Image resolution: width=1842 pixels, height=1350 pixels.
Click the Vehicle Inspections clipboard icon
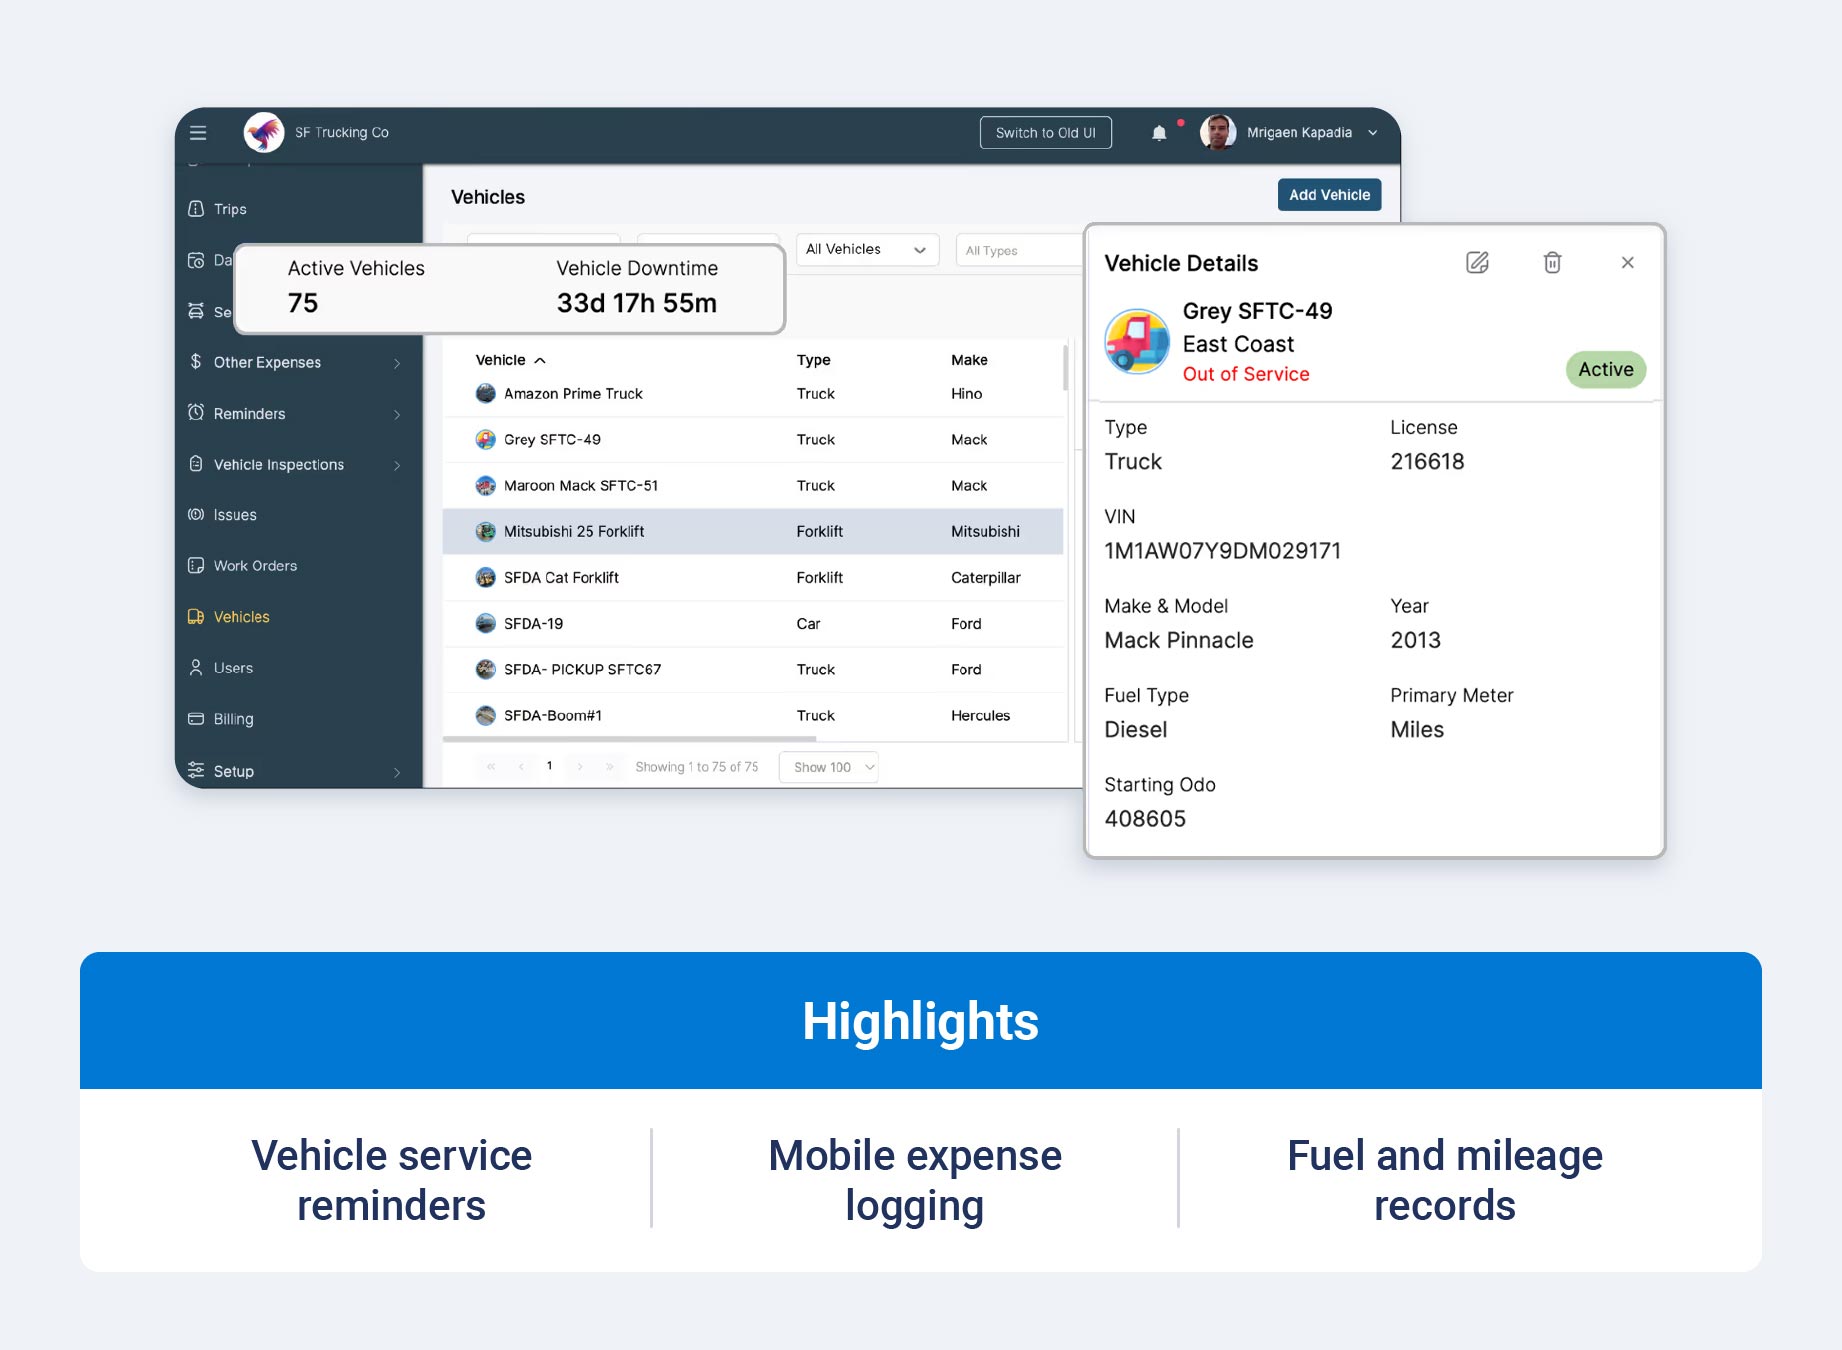196,464
